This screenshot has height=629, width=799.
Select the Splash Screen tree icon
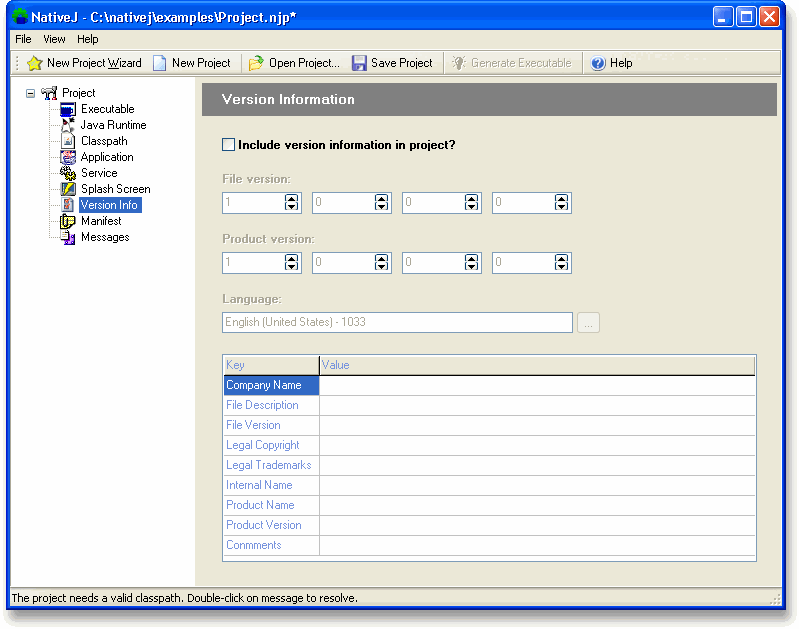pos(68,189)
